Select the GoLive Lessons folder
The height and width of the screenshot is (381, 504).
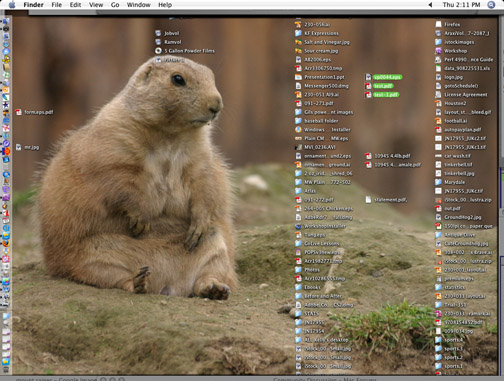298,243
